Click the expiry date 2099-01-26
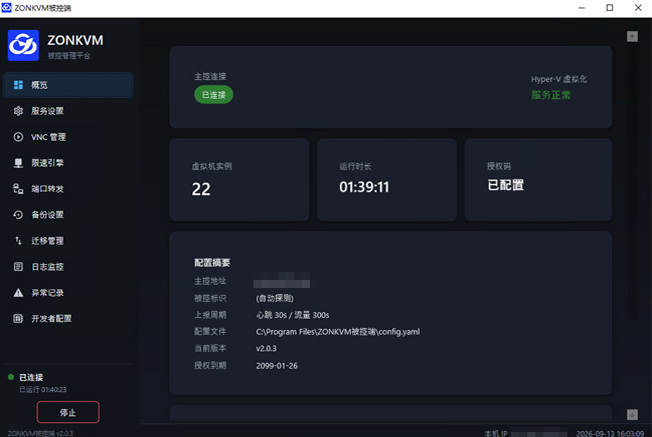 [277, 366]
